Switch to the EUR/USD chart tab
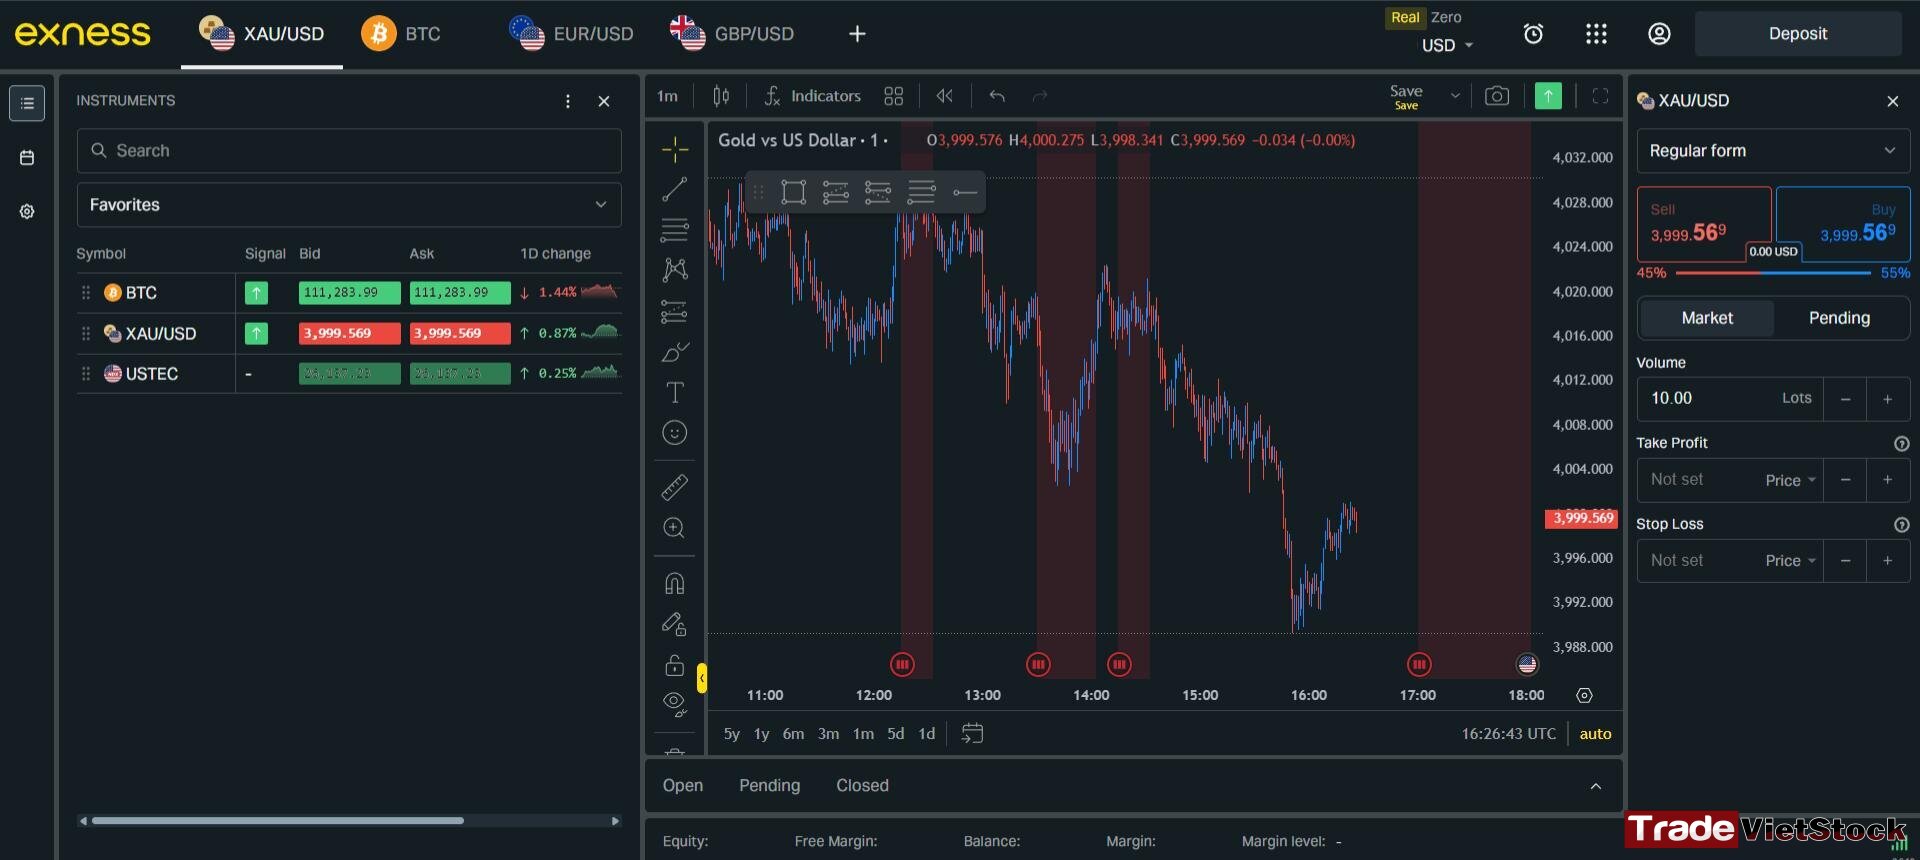This screenshot has width=1920, height=860. pyautogui.click(x=571, y=34)
